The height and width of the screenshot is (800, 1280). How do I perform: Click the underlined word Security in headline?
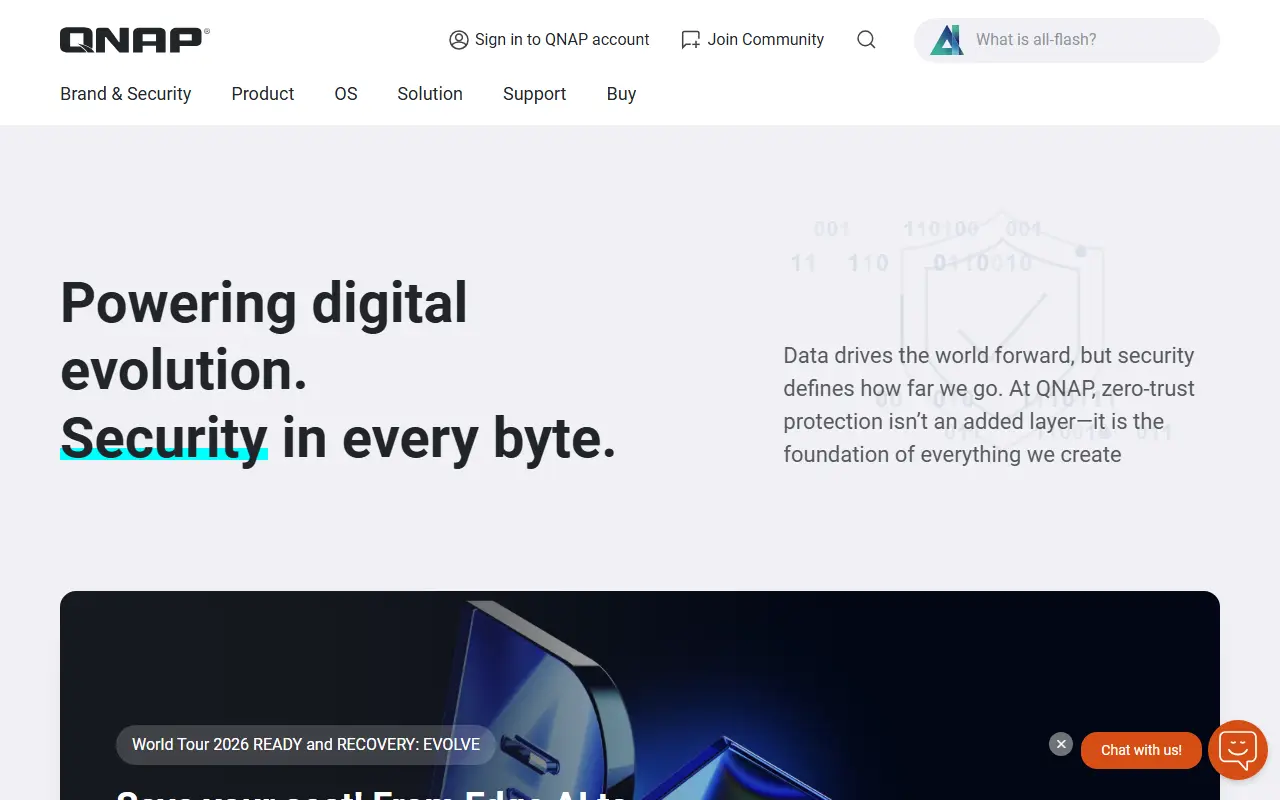(x=164, y=438)
